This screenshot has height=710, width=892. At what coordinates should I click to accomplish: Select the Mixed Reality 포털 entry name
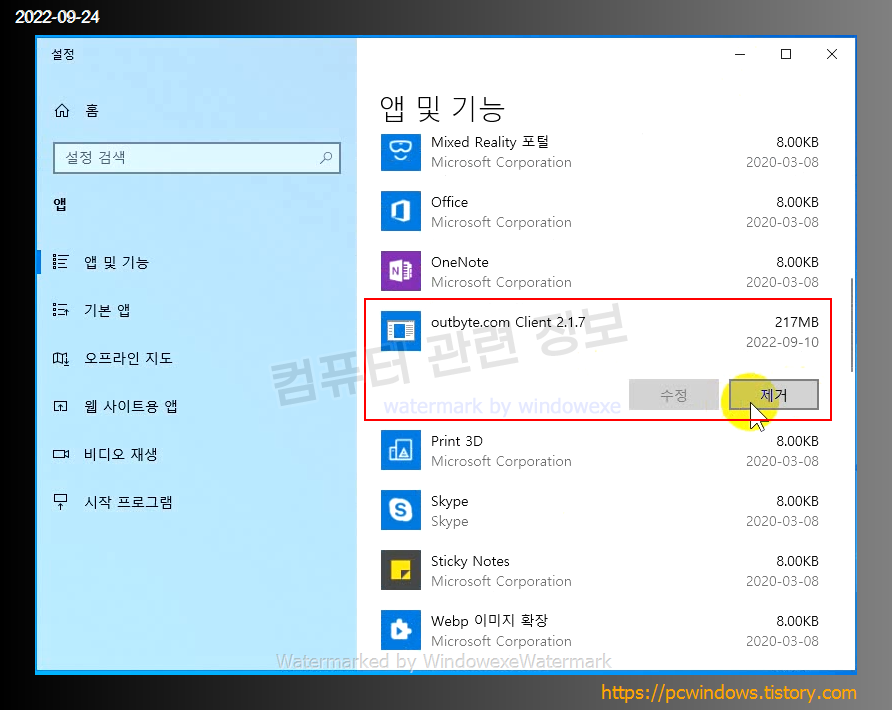pyautogui.click(x=490, y=142)
